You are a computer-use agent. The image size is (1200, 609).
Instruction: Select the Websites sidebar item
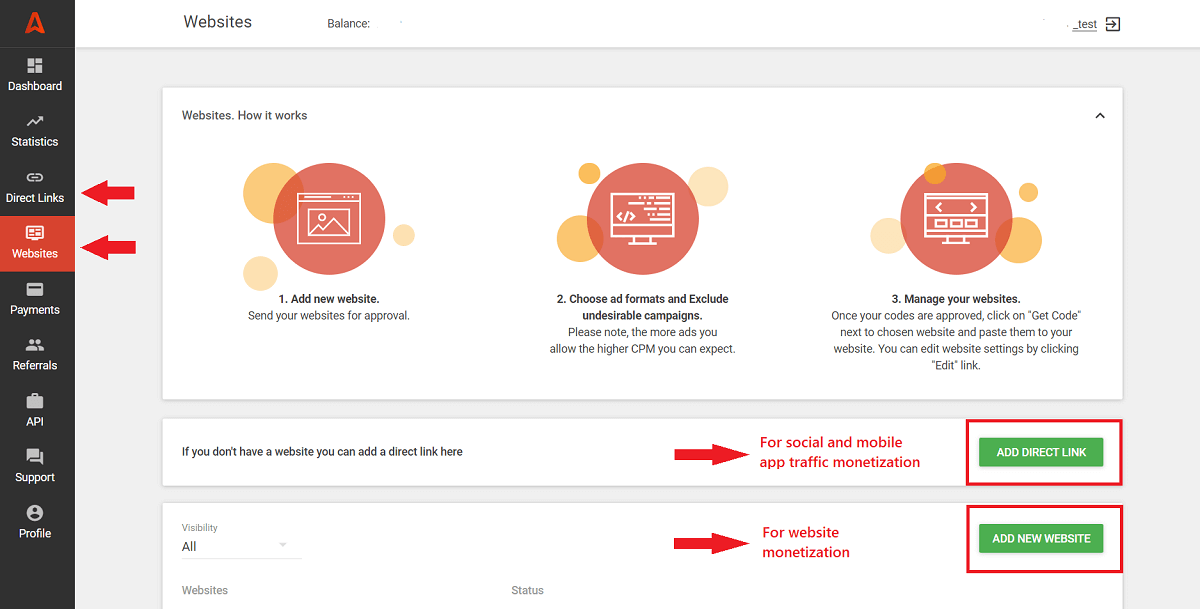pos(35,243)
